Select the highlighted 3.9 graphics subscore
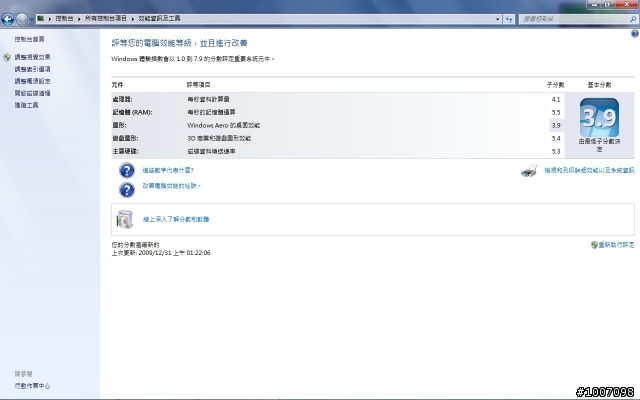 556,125
